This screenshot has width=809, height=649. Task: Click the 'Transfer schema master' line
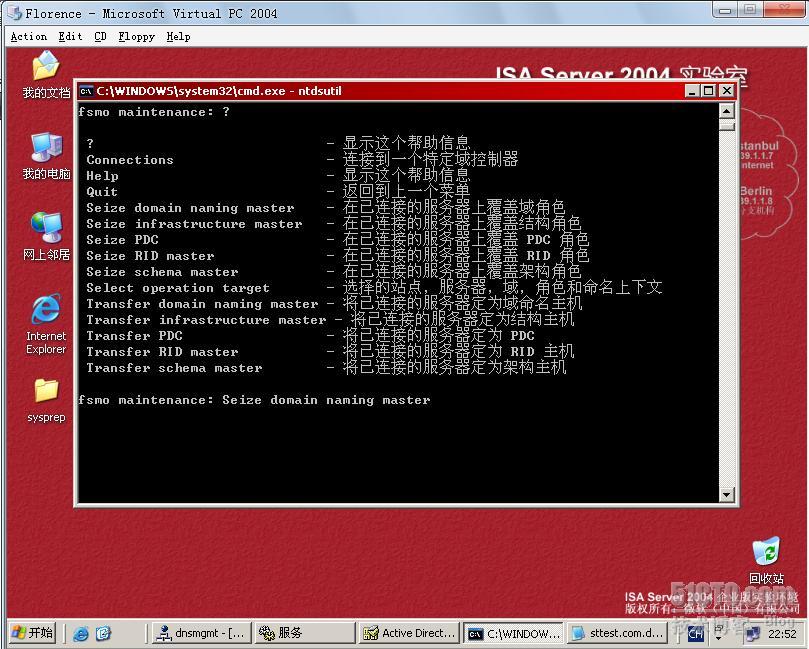click(326, 368)
